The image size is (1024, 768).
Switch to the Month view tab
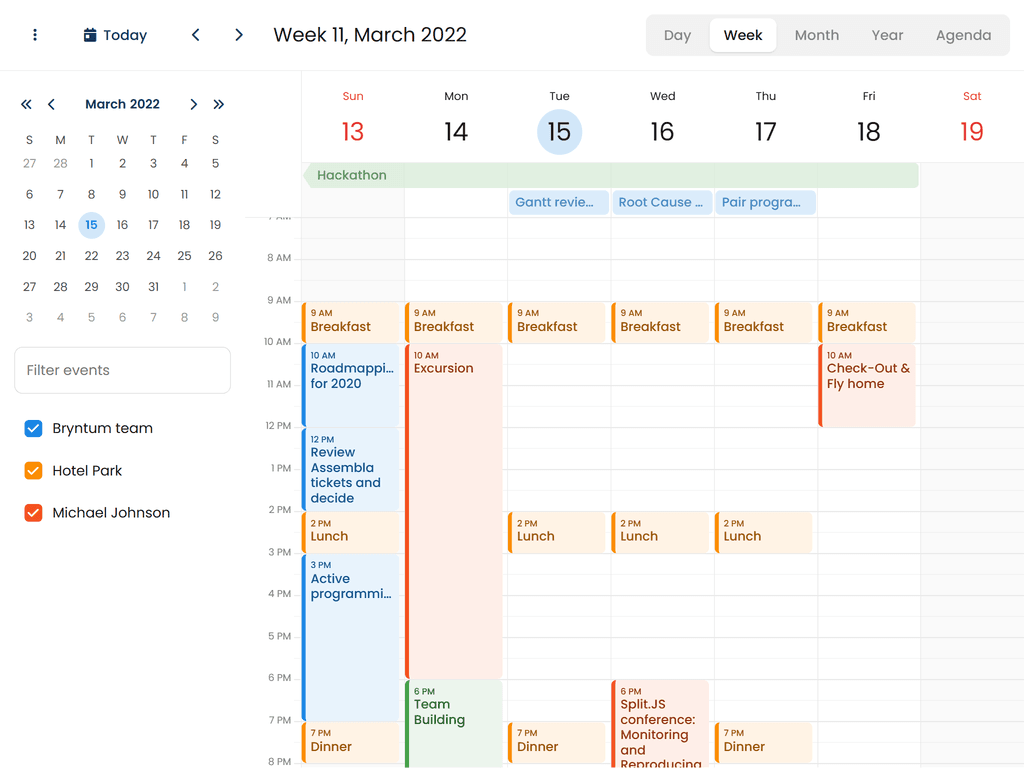(816, 35)
